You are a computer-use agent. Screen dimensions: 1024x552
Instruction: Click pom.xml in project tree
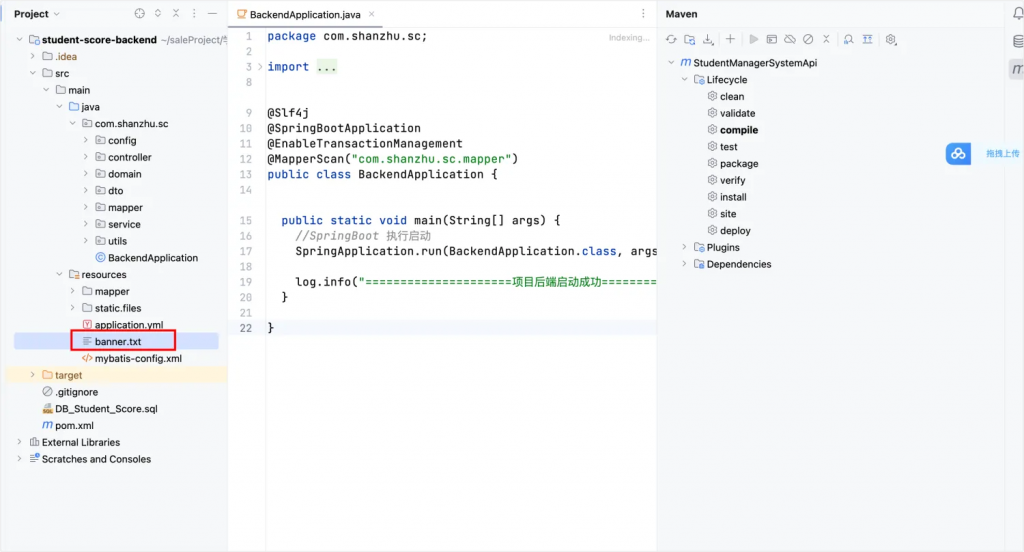[74, 425]
